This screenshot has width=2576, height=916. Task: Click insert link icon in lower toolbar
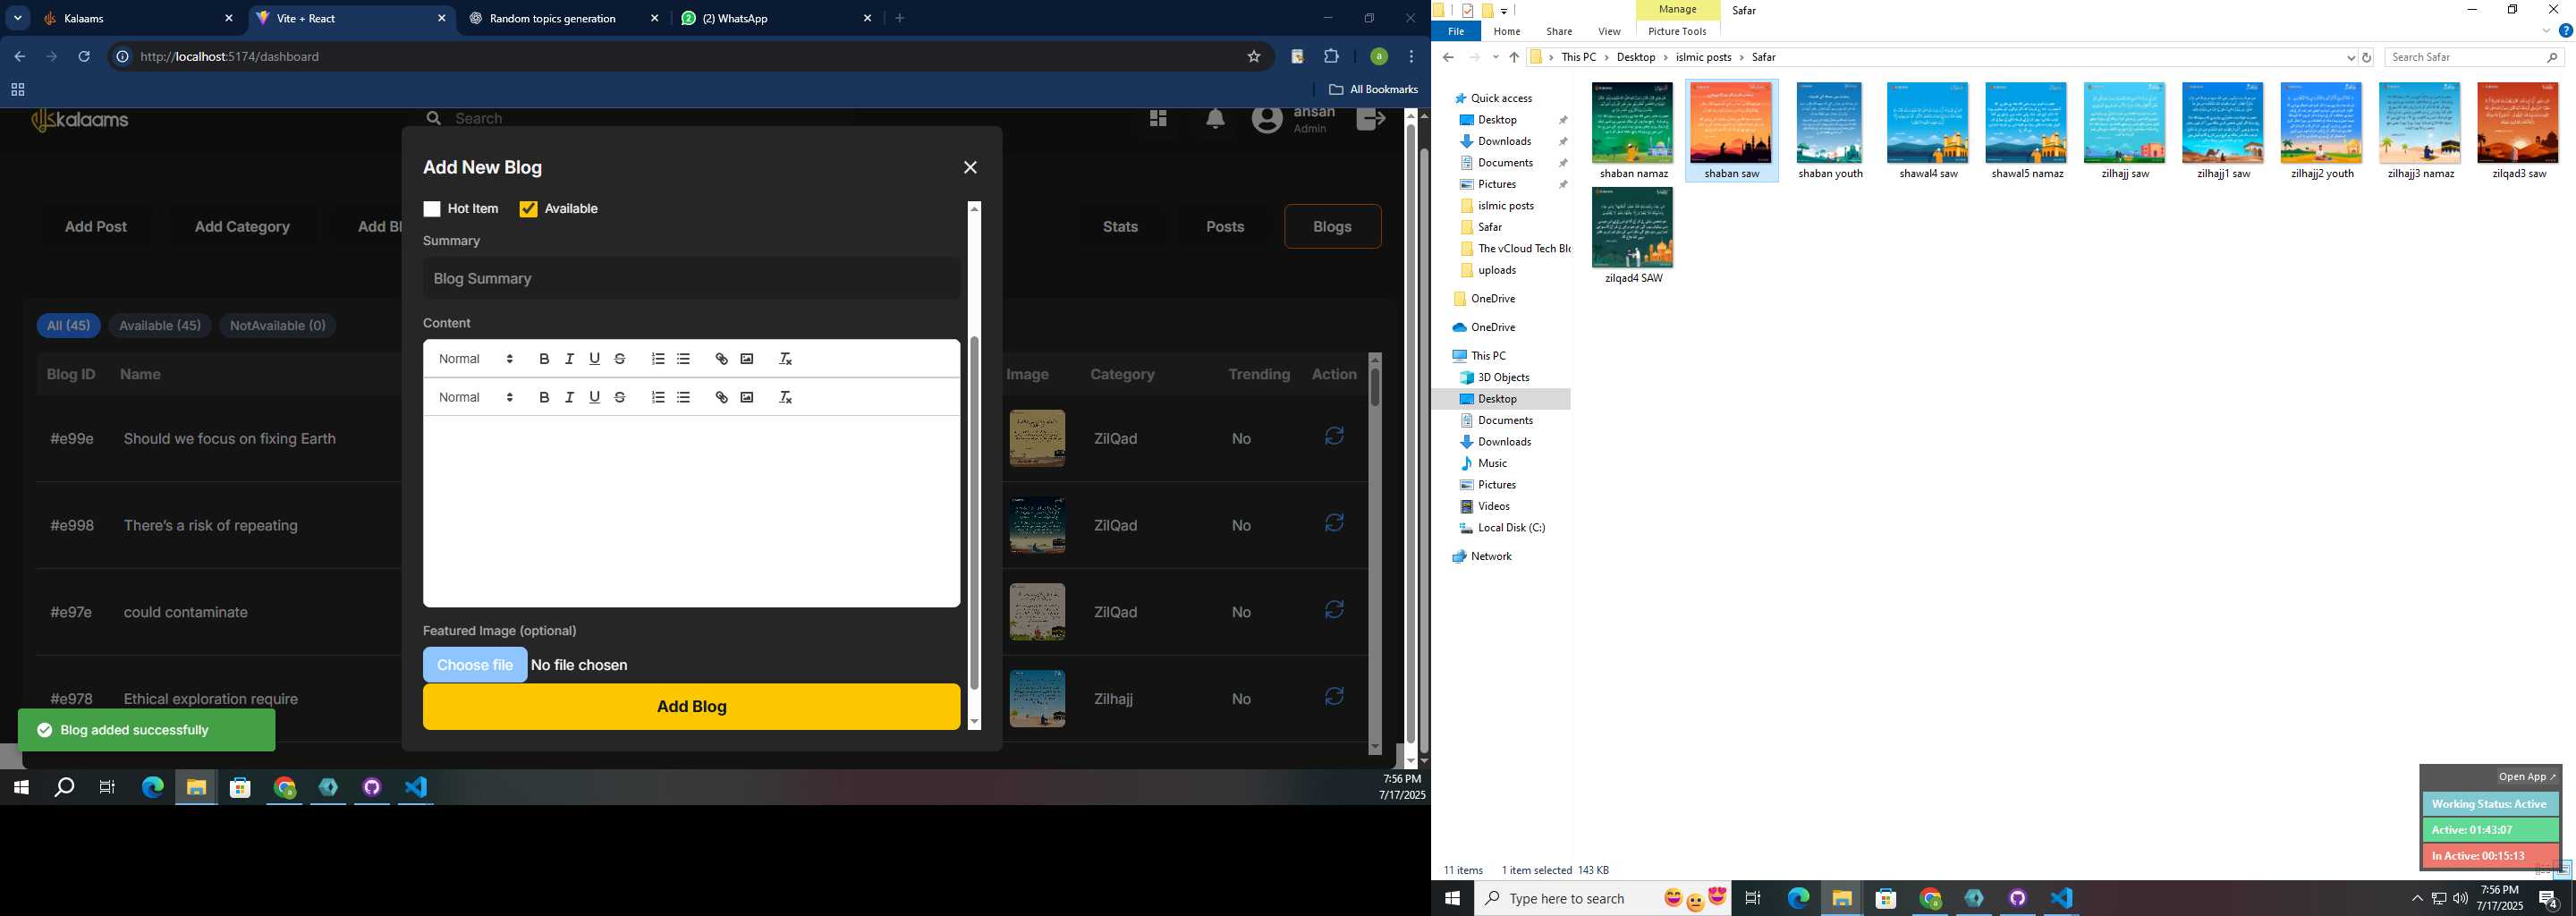pyautogui.click(x=721, y=397)
